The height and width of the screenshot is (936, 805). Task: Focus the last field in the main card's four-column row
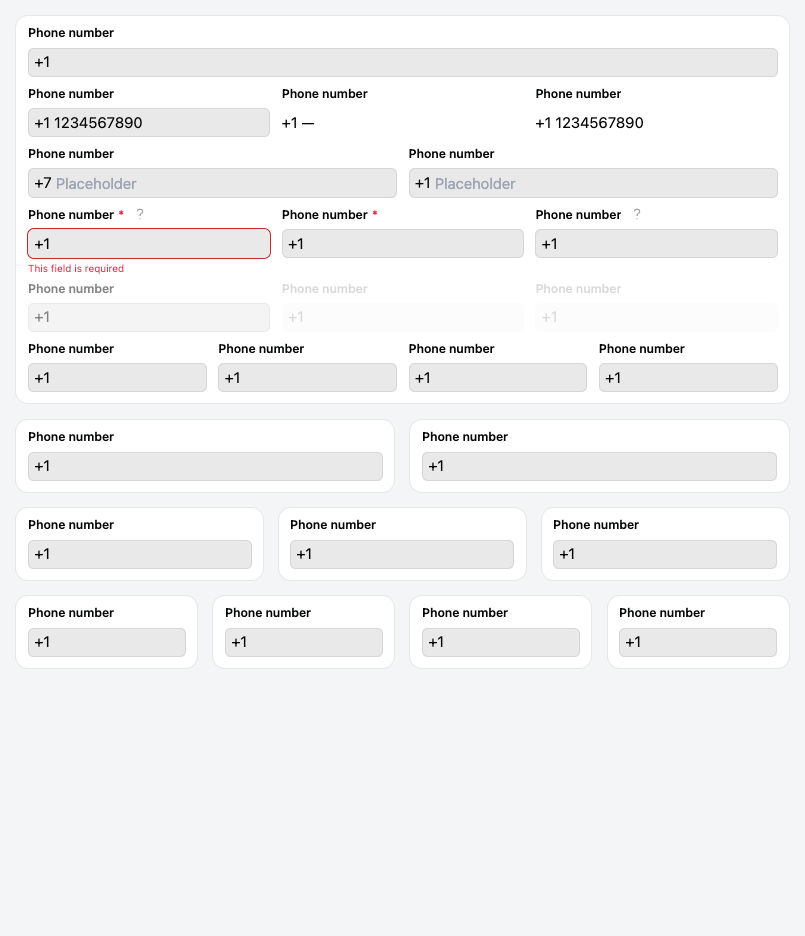pyautogui.click(x=688, y=378)
